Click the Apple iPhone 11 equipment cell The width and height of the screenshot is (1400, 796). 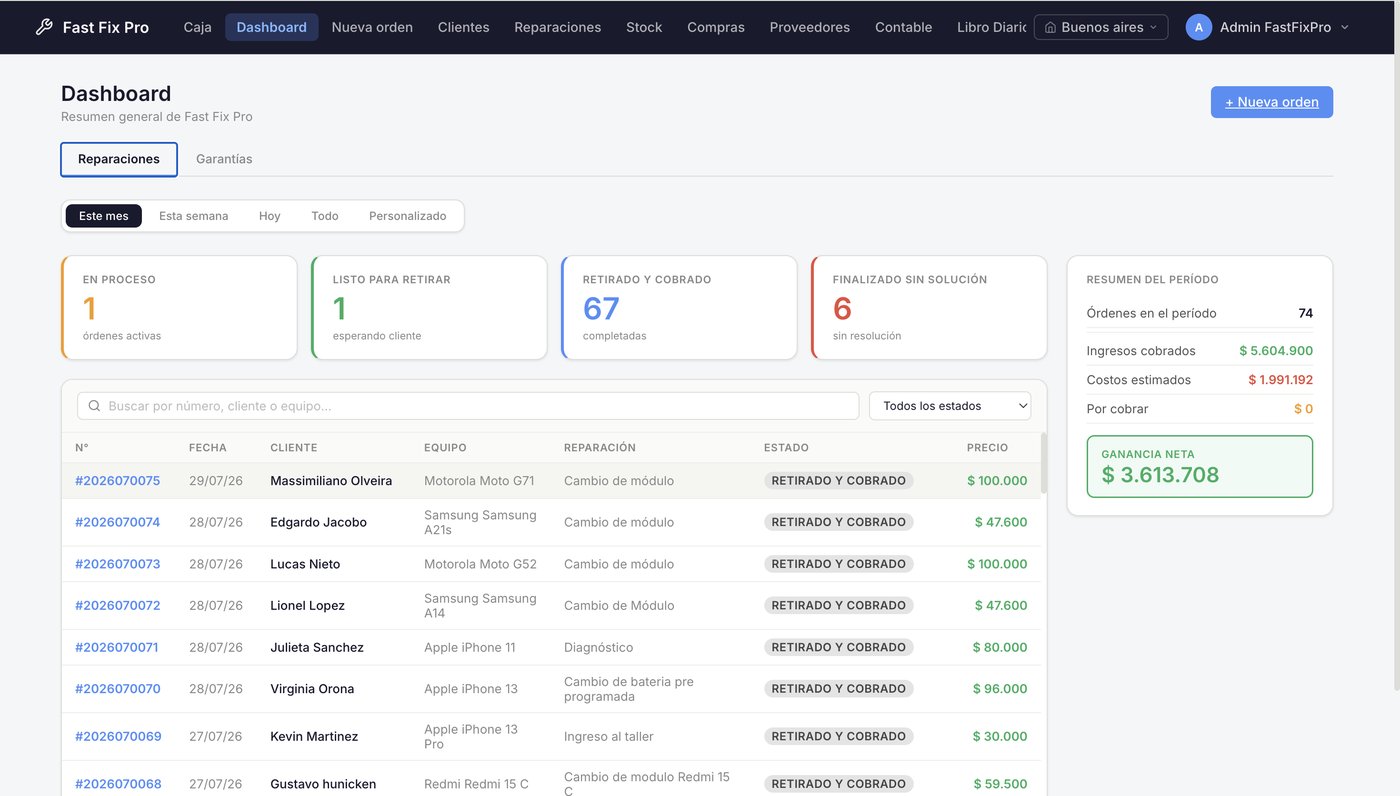click(470, 647)
